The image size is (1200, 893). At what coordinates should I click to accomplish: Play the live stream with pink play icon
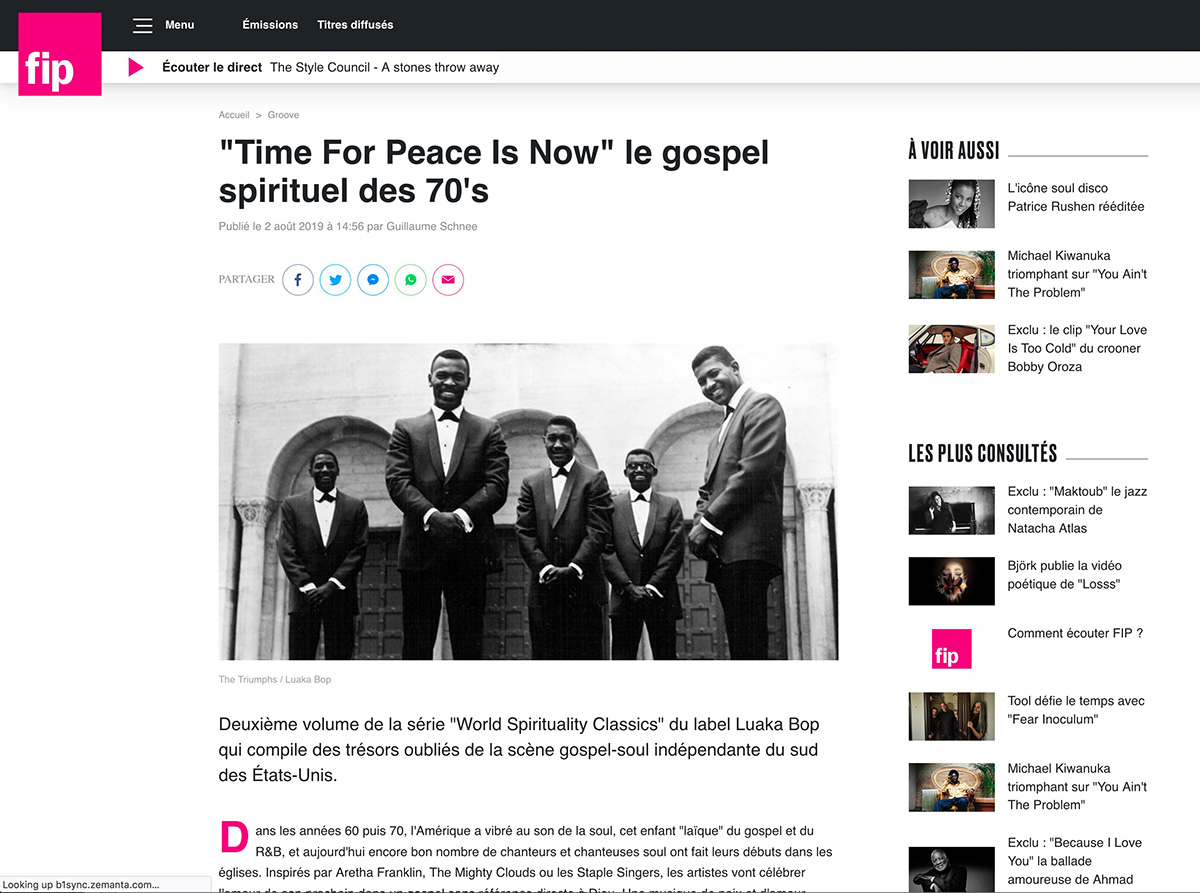coord(136,67)
